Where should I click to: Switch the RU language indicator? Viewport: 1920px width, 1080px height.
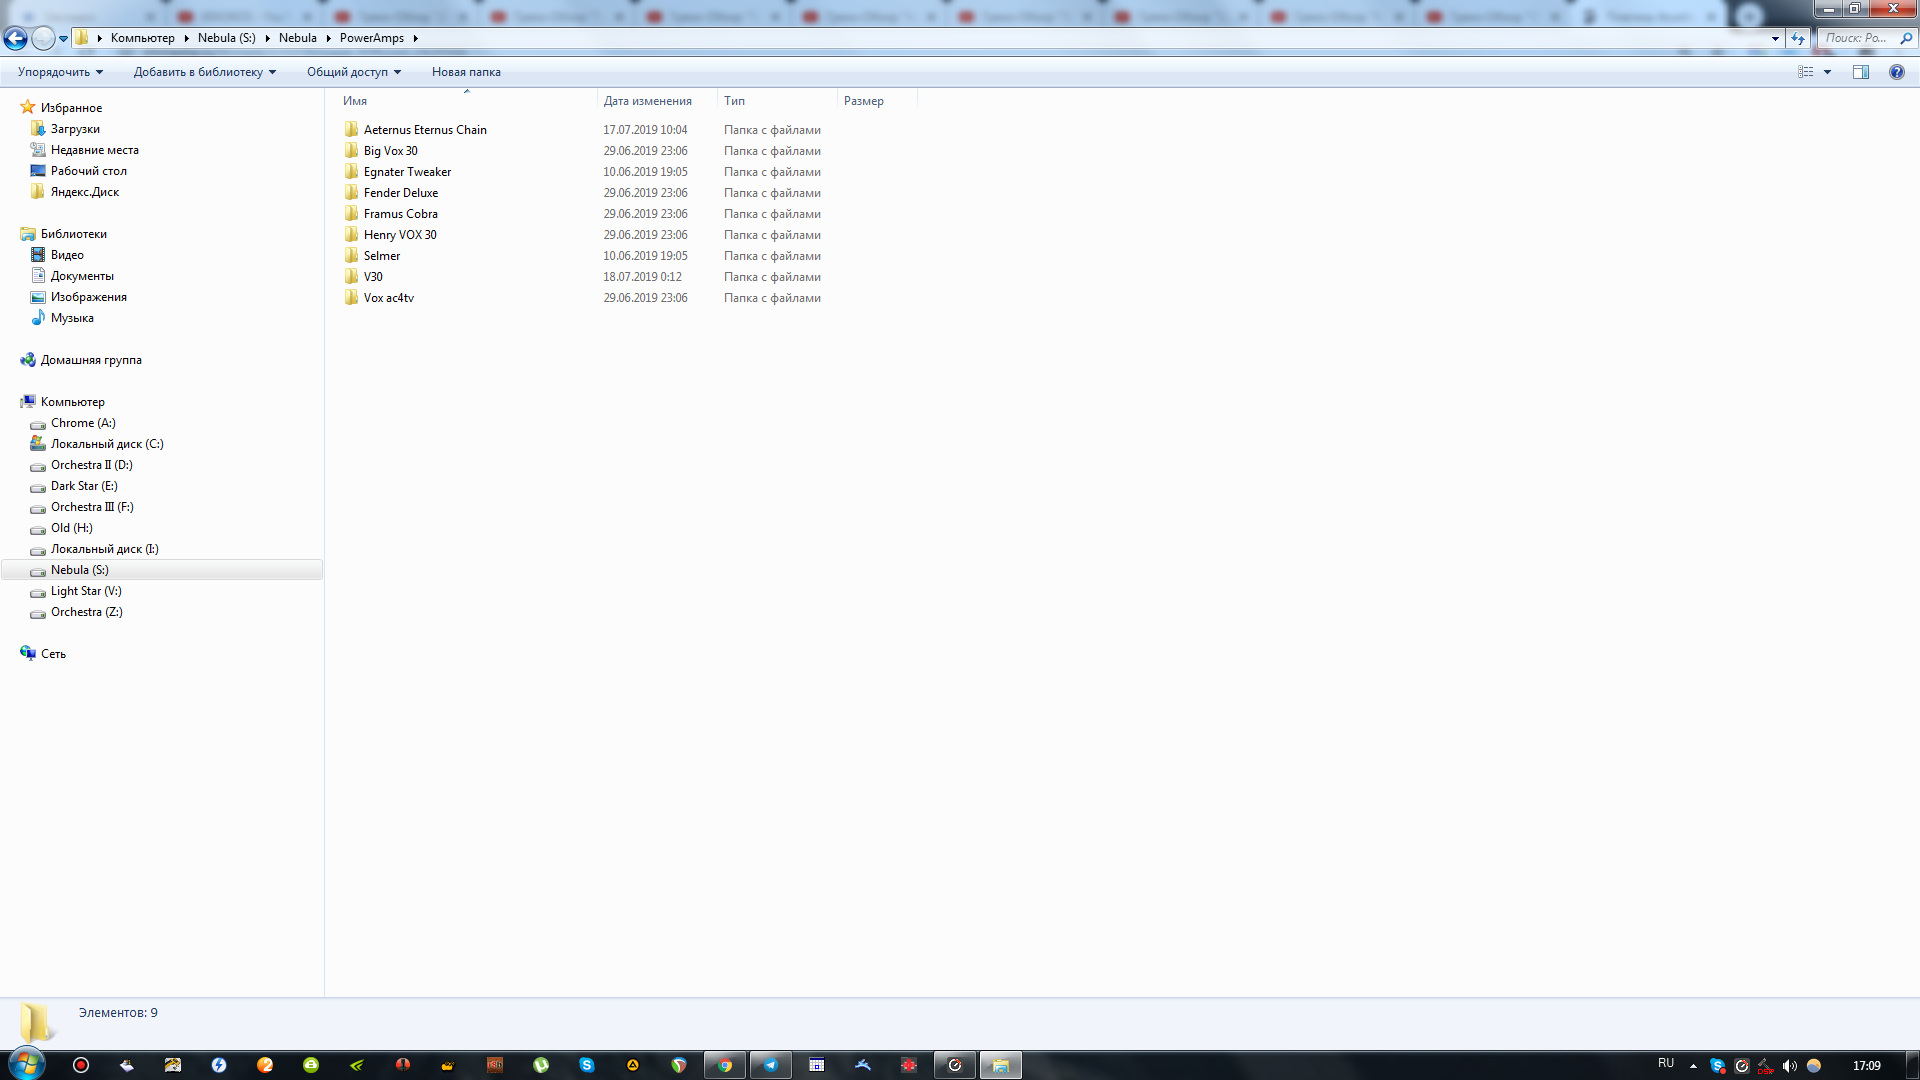tap(1666, 1064)
